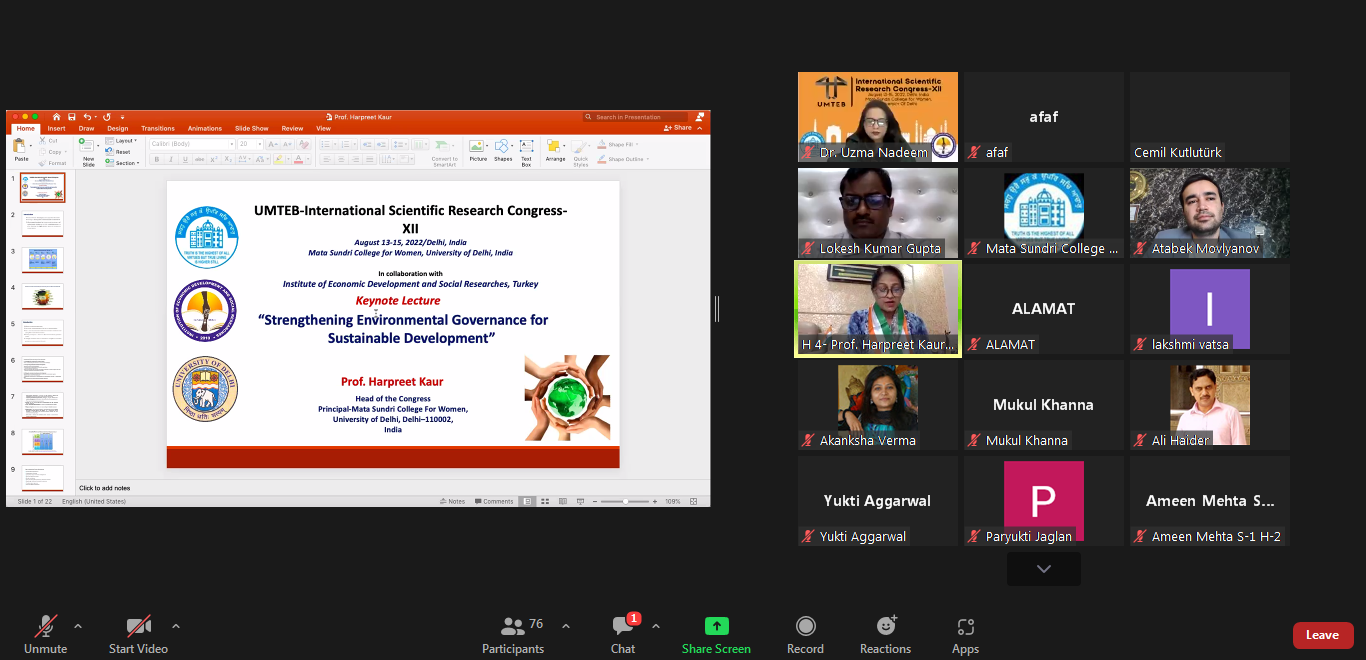The image size is (1366, 660).
Task: Click the Share button in PowerPoint
Action: pyautogui.click(x=677, y=128)
